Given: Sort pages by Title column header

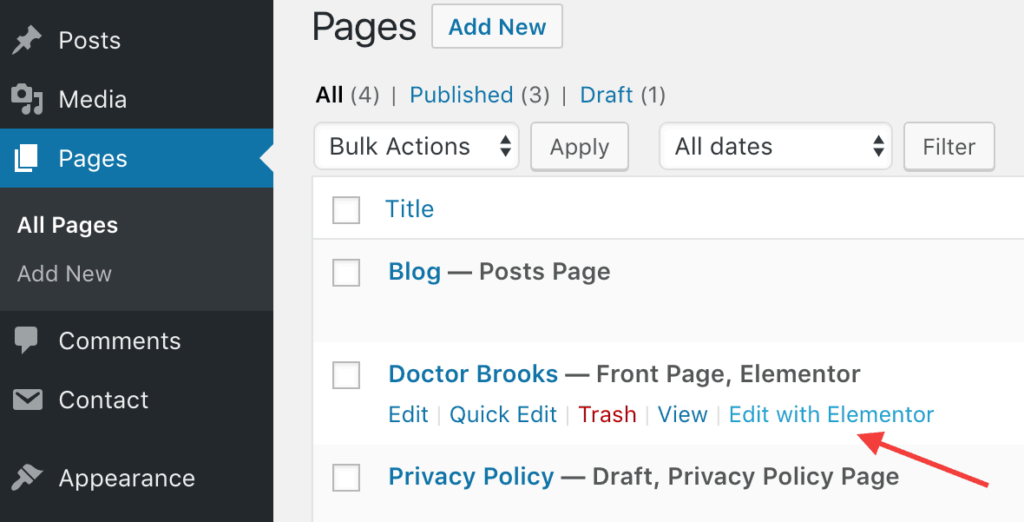Looking at the screenshot, I should coord(409,209).
